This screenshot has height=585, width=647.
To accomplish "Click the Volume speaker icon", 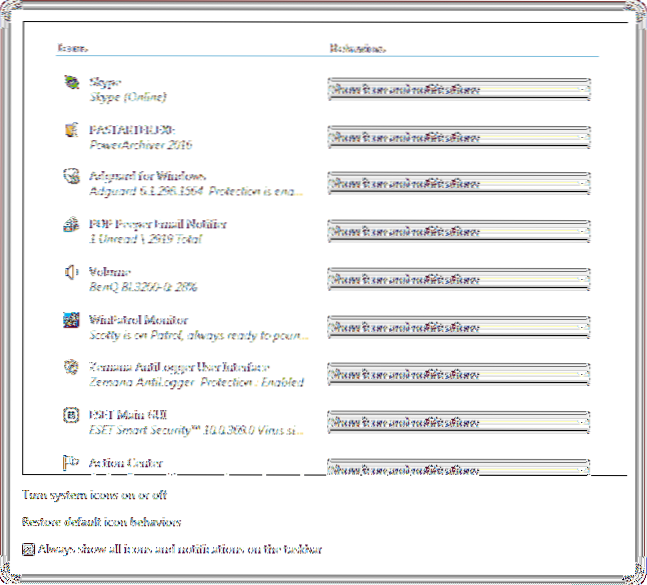I will point(70,272).
